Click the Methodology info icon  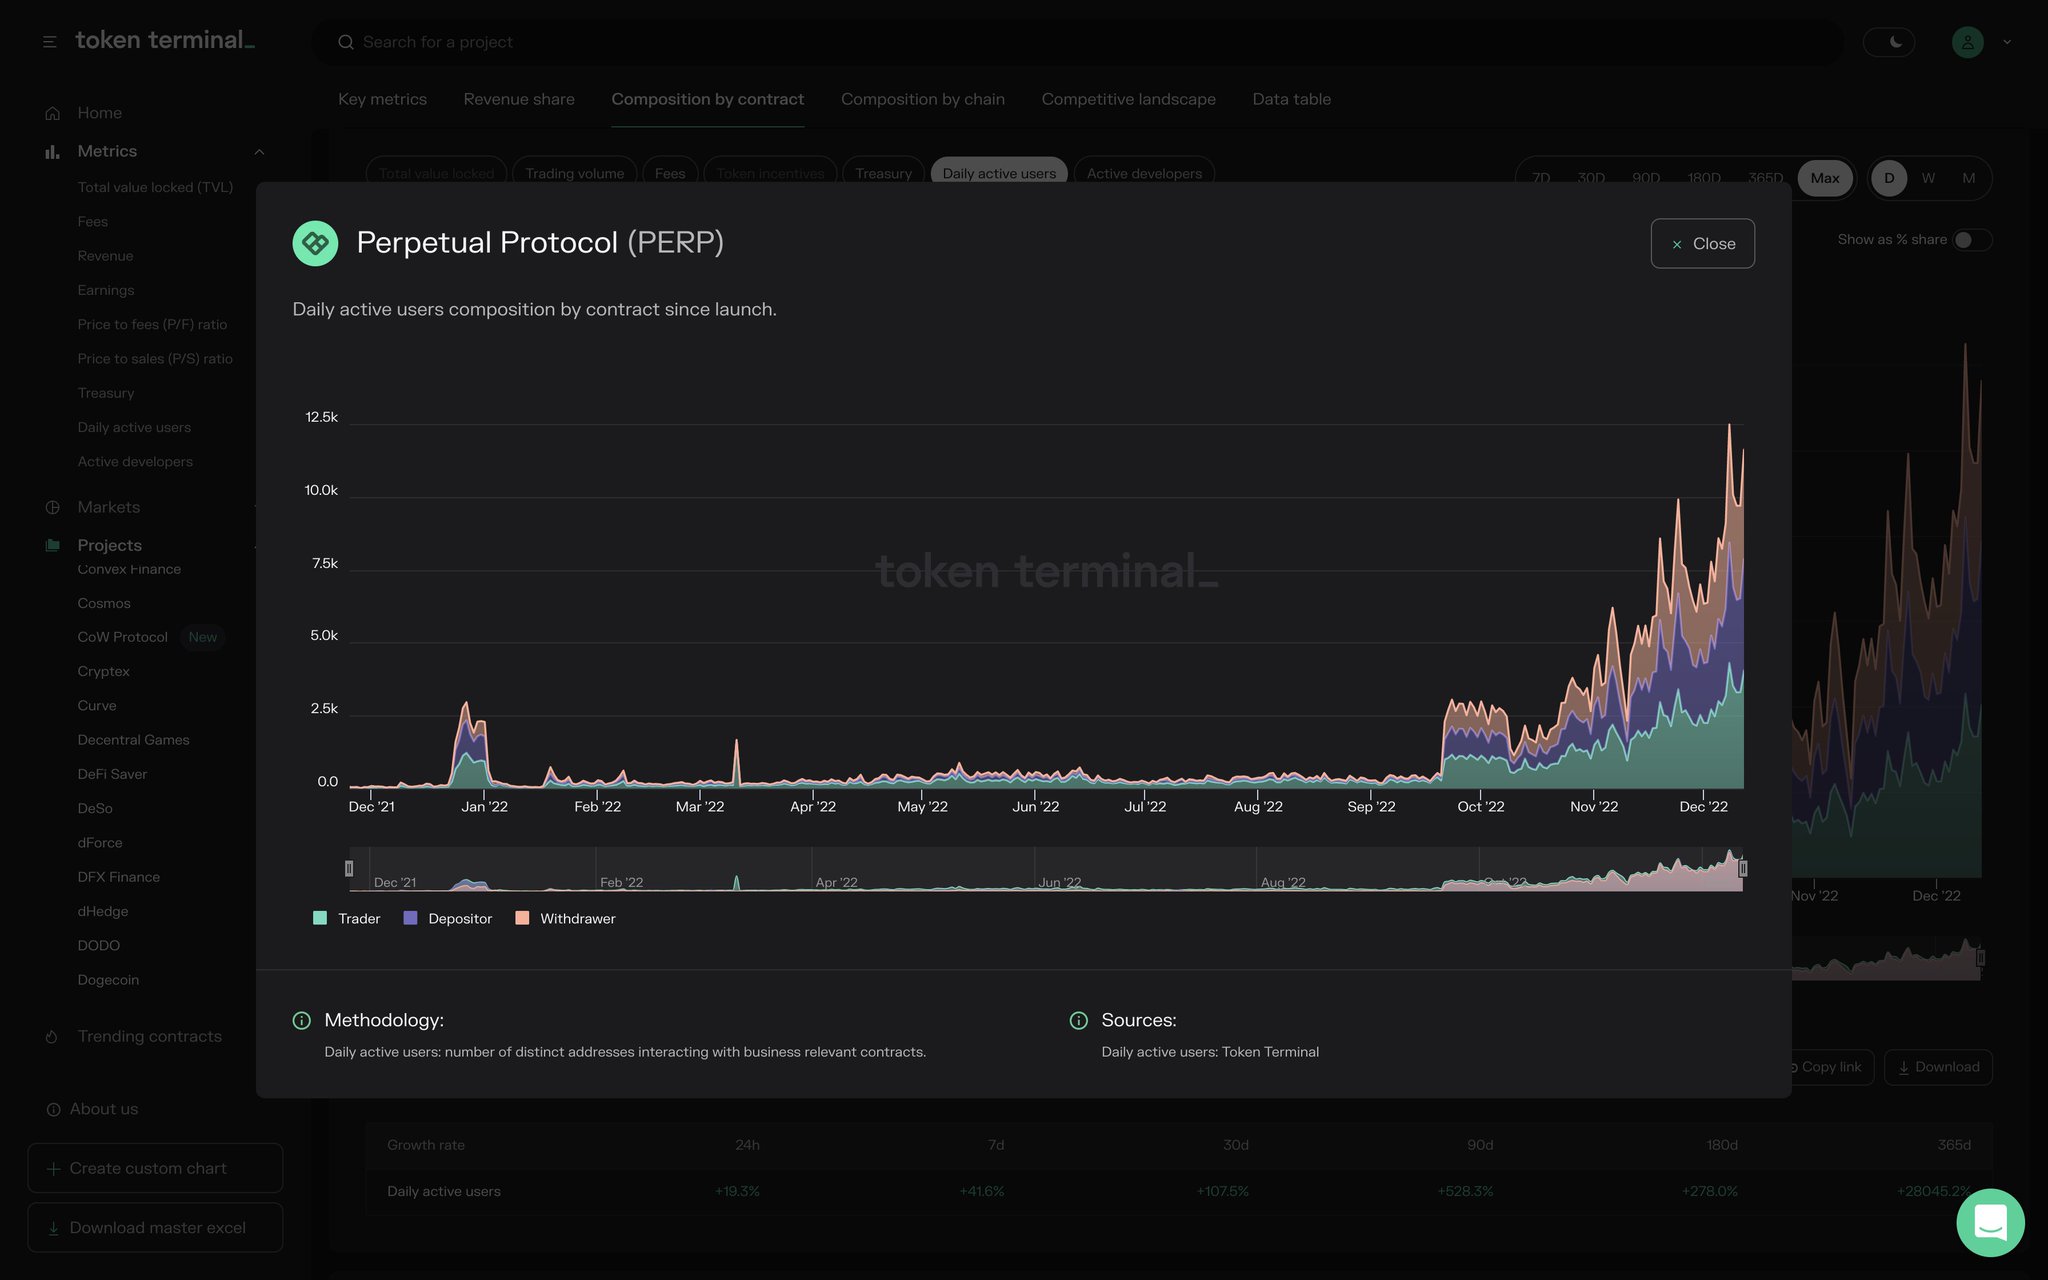(300, 1020)
